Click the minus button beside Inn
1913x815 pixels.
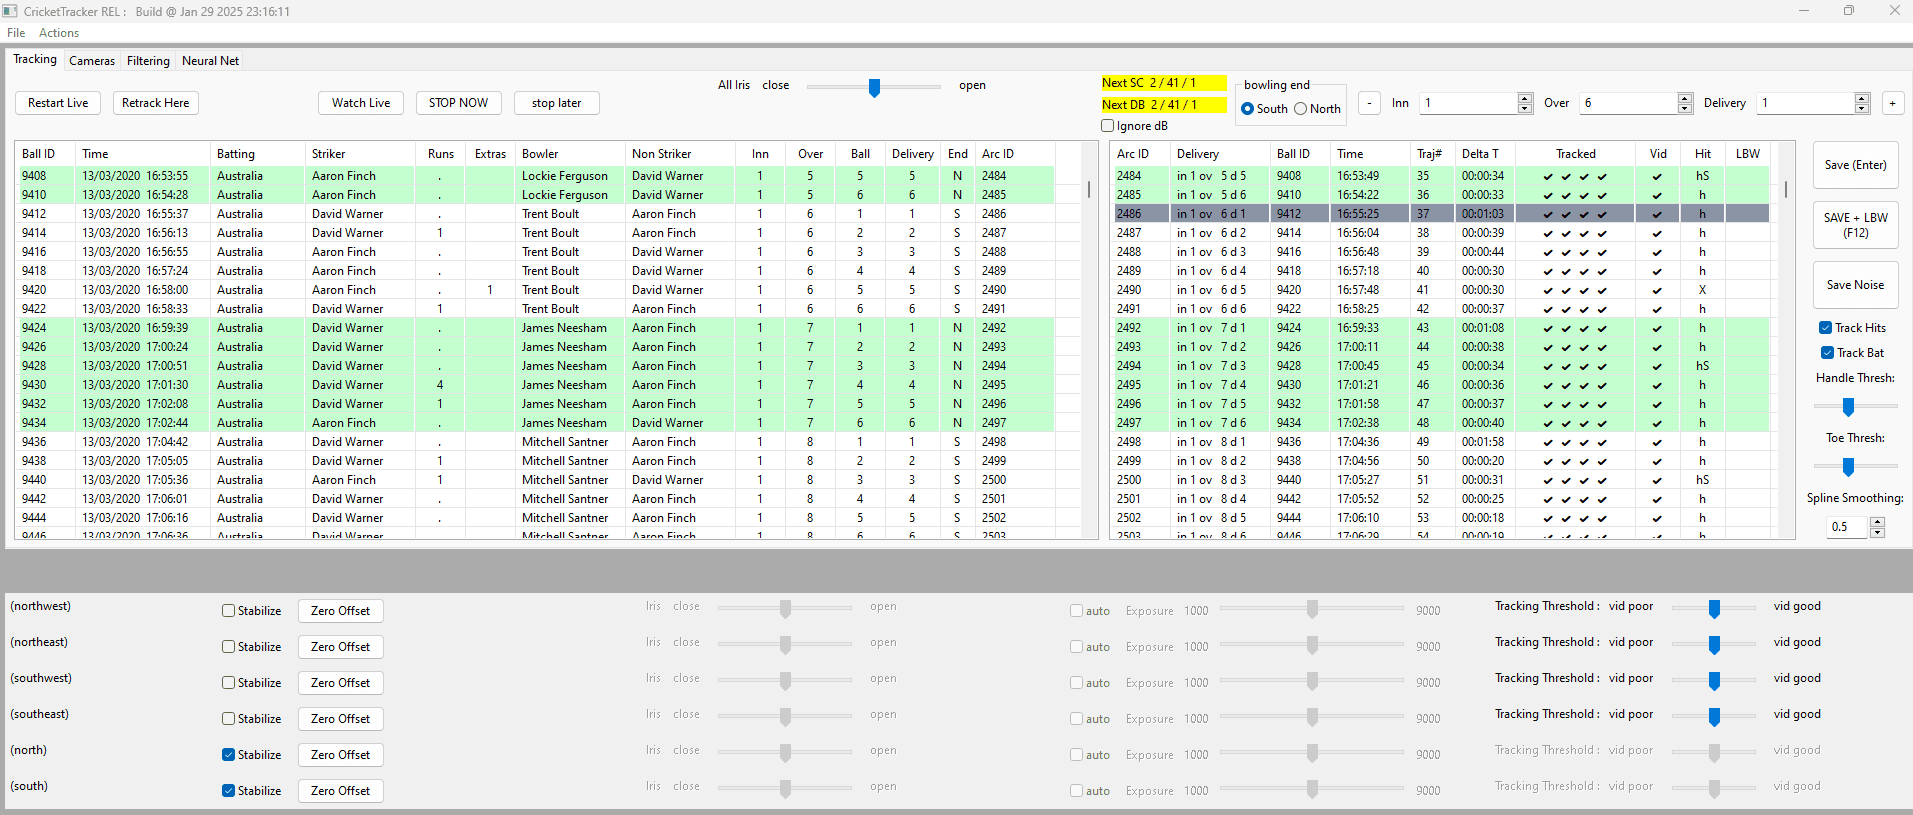click(x=1370, y=103)
